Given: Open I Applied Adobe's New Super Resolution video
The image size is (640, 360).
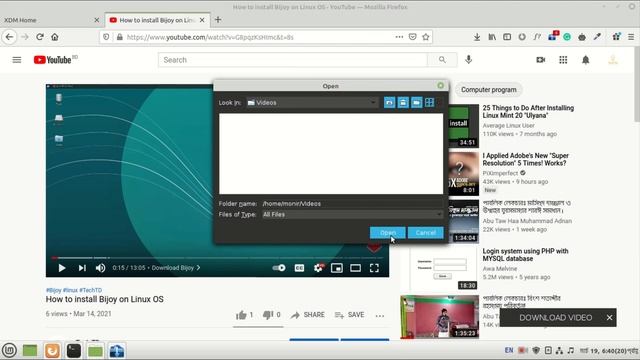Looking at the screenshot, I should (x=525, y=159).
